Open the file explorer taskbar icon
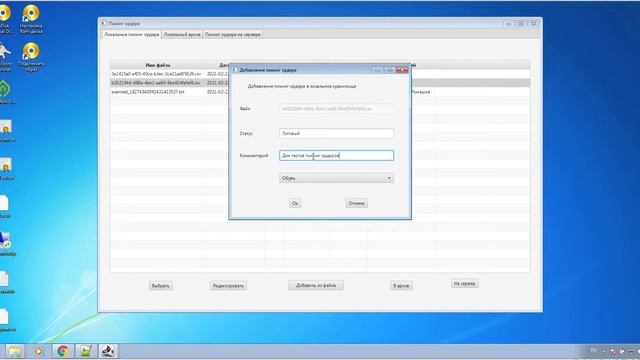This screenshot has height=360, width=640. pos(15,351)
